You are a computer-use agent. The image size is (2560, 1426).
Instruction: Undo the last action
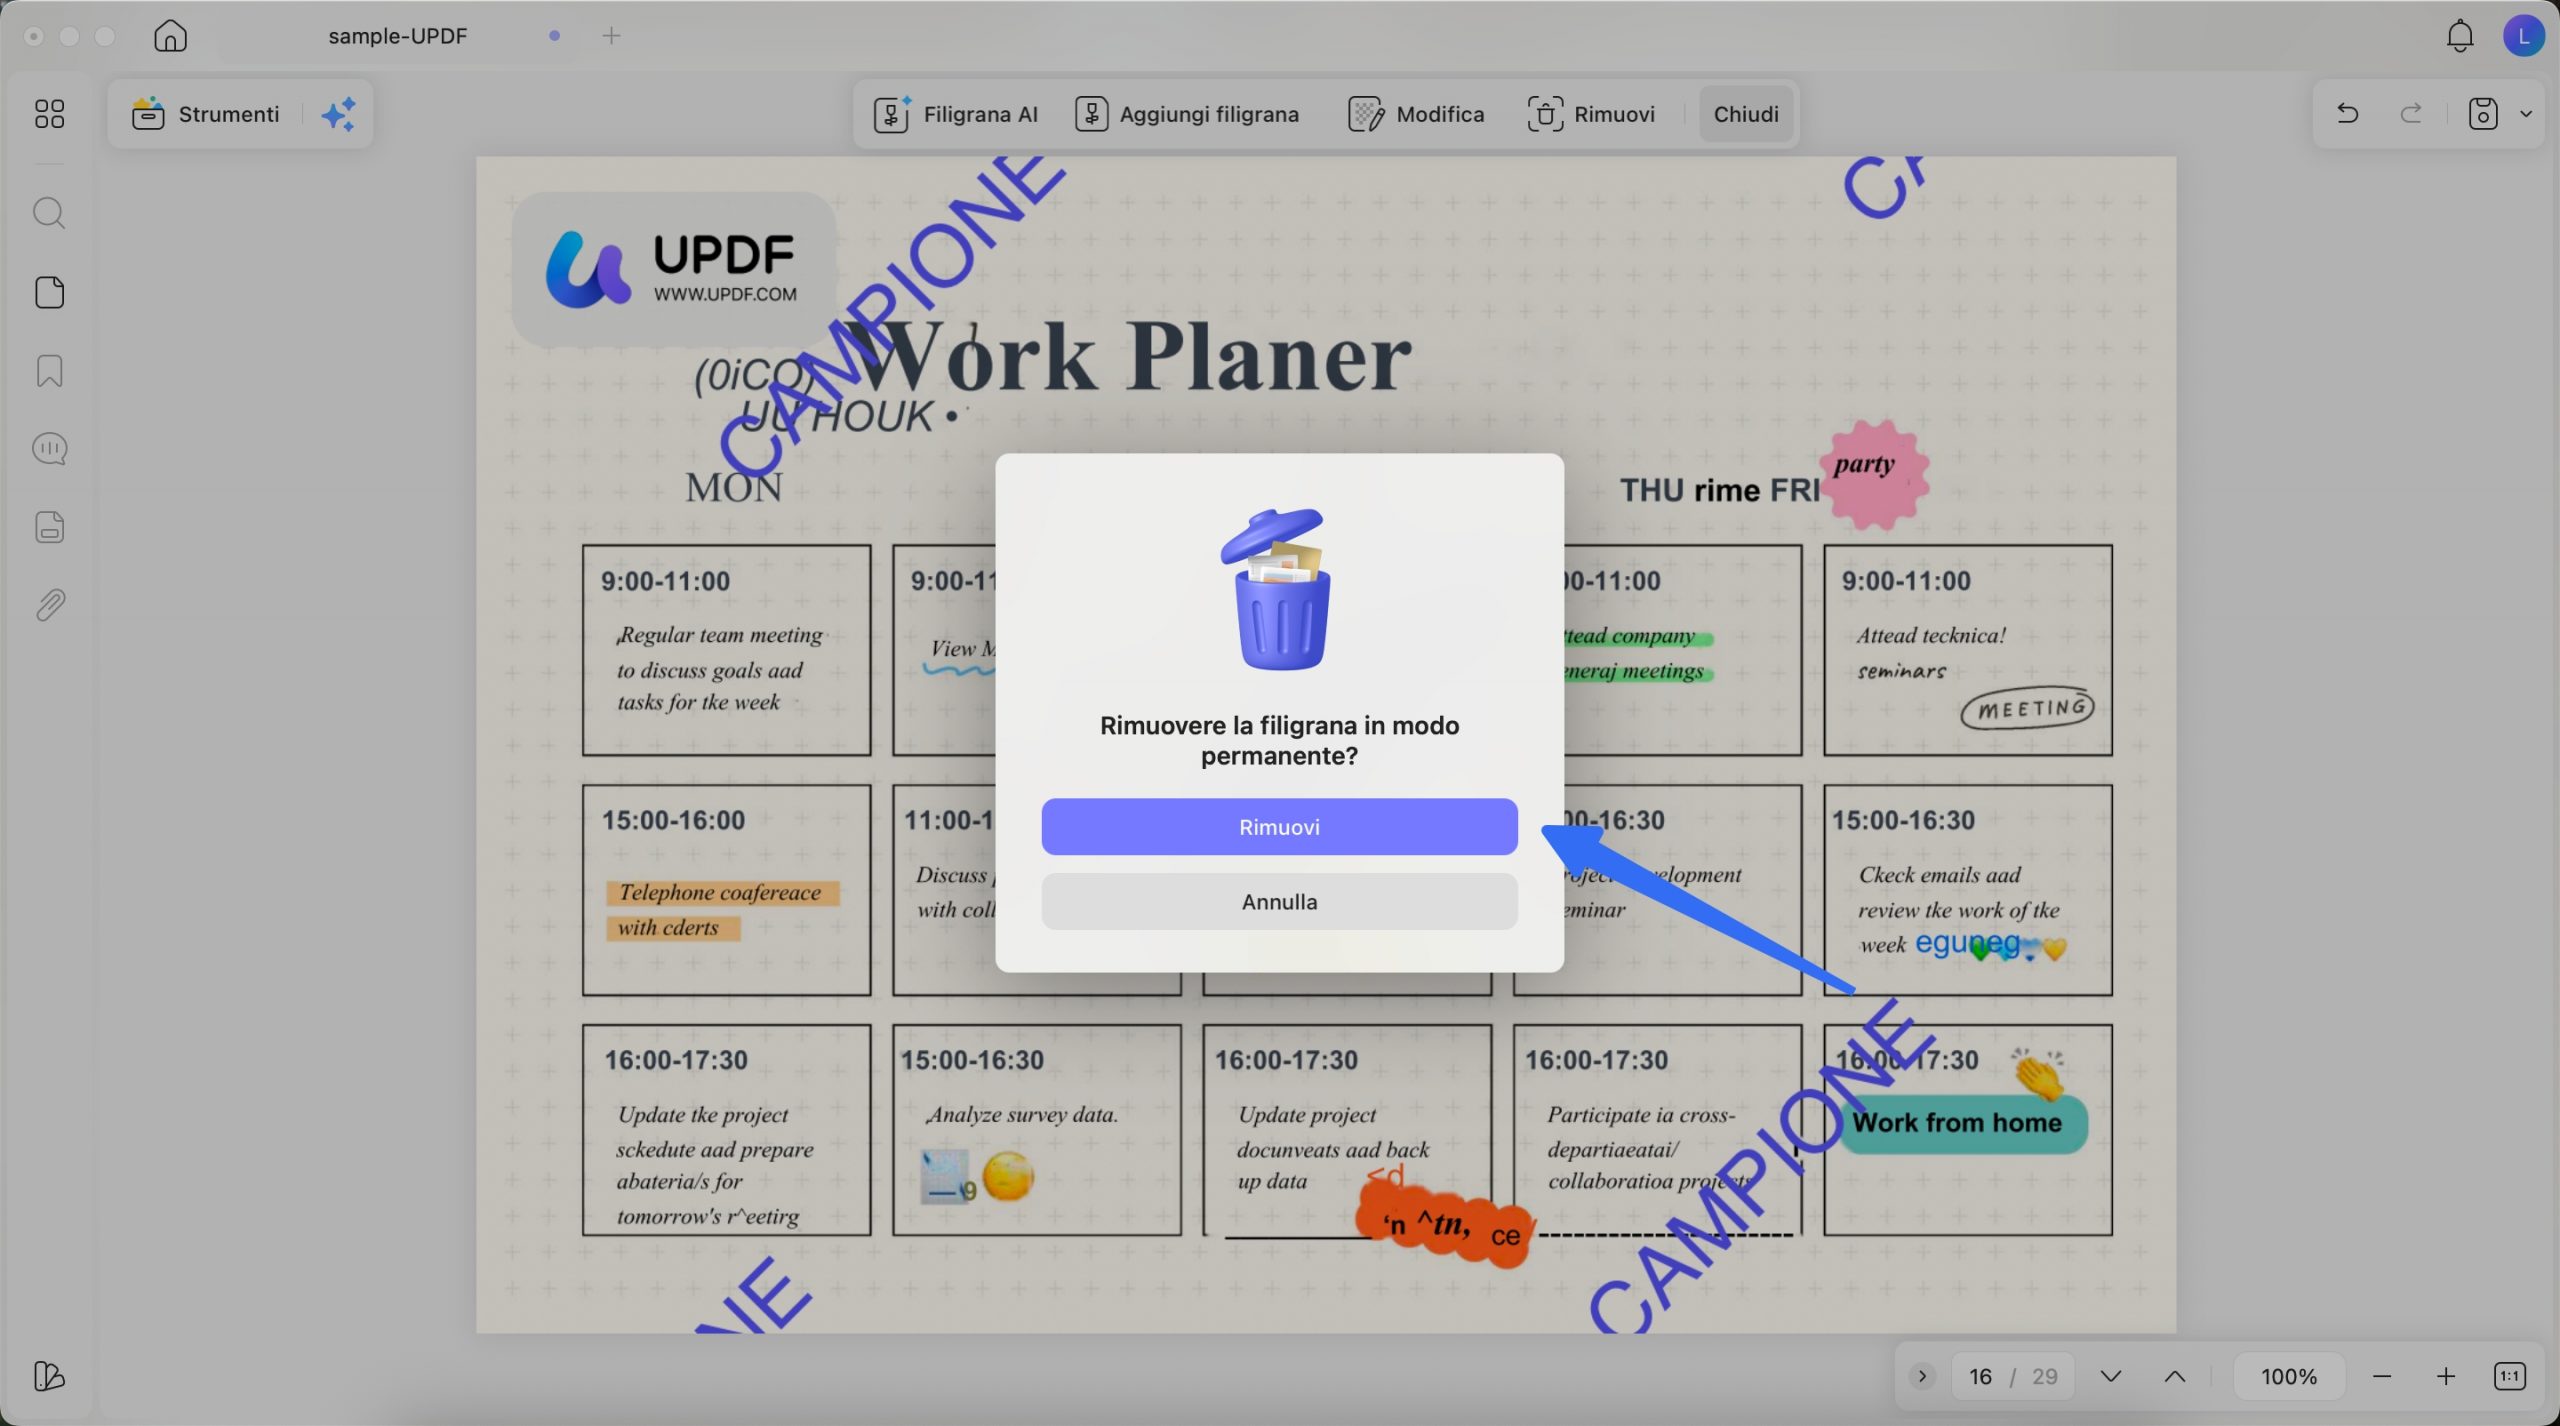click(2347, 114)
